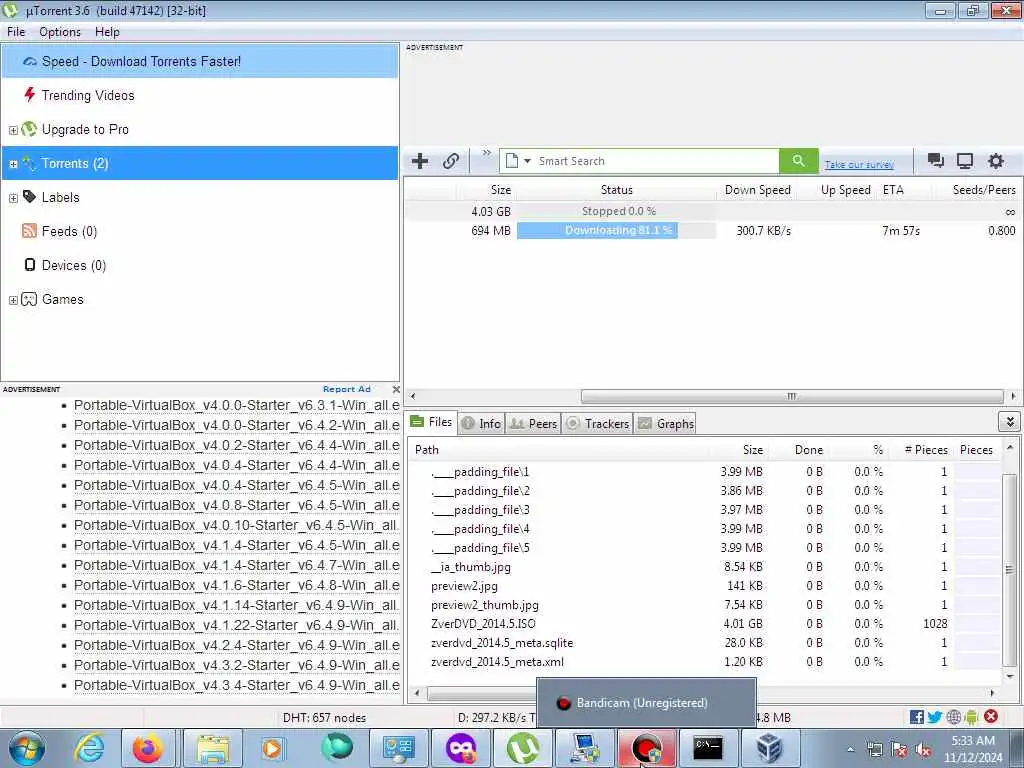Expand the Labels tree node
The width and height of the screenshot is (1024, 768).
point(13,198)
